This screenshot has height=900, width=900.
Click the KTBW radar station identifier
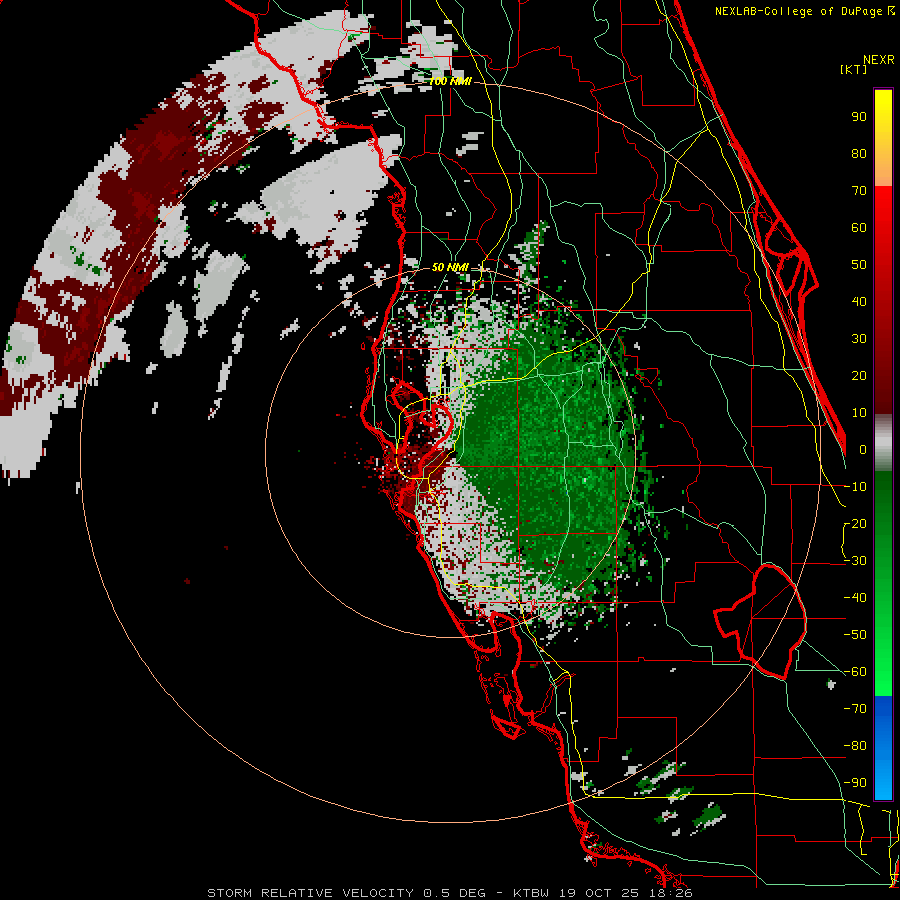tap(532, 893)
